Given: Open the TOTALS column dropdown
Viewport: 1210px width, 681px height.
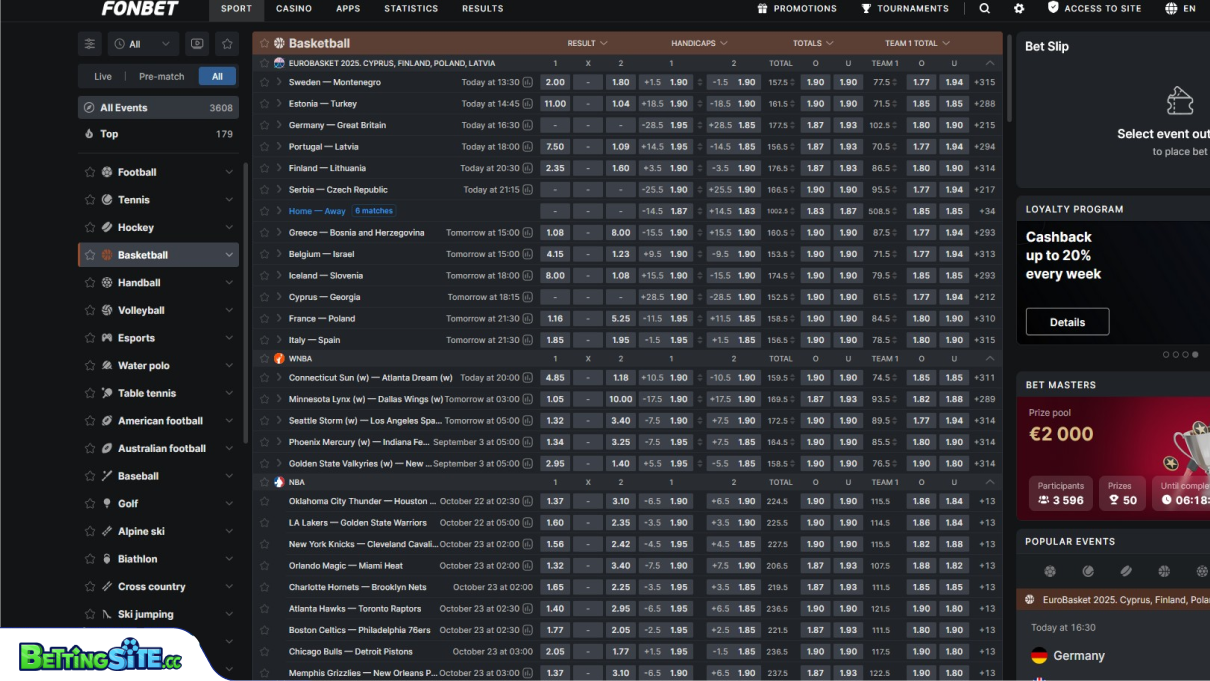Looking at the screenshot, I should [x=813, y=43].
